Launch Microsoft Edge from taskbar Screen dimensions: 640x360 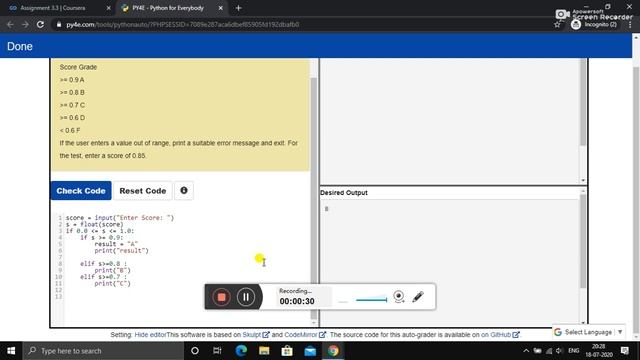241,351
